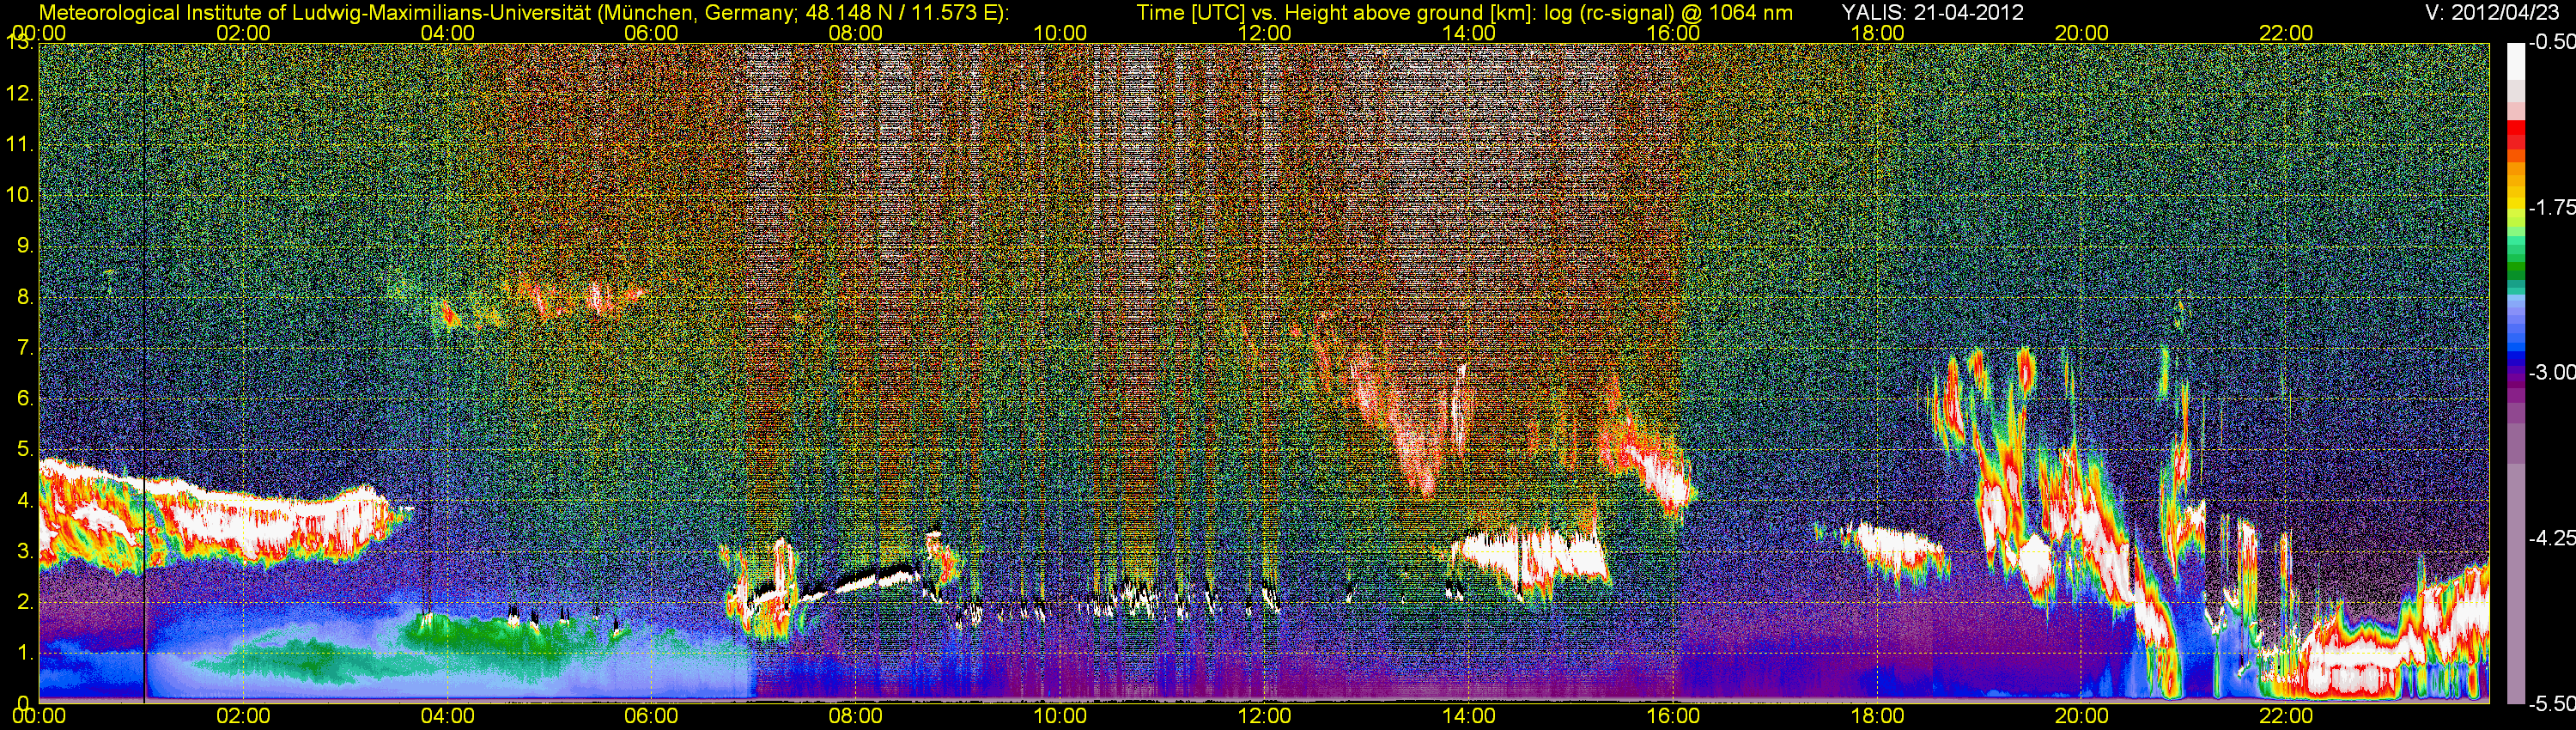Pick the 14:00 label on the bottom time axis

(x=1469, y=716)
